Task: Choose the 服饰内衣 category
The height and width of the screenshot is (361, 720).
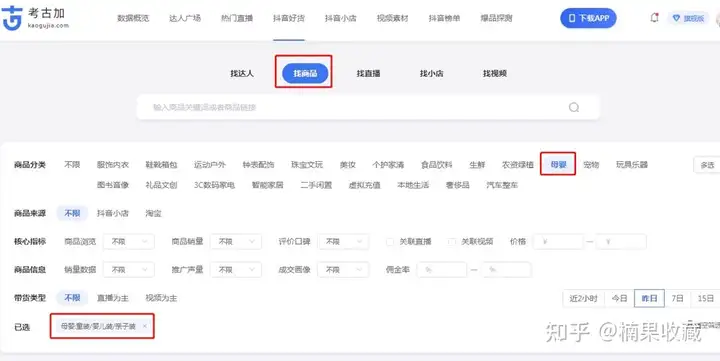Action: pyautogui.click(x=113, y=164)
